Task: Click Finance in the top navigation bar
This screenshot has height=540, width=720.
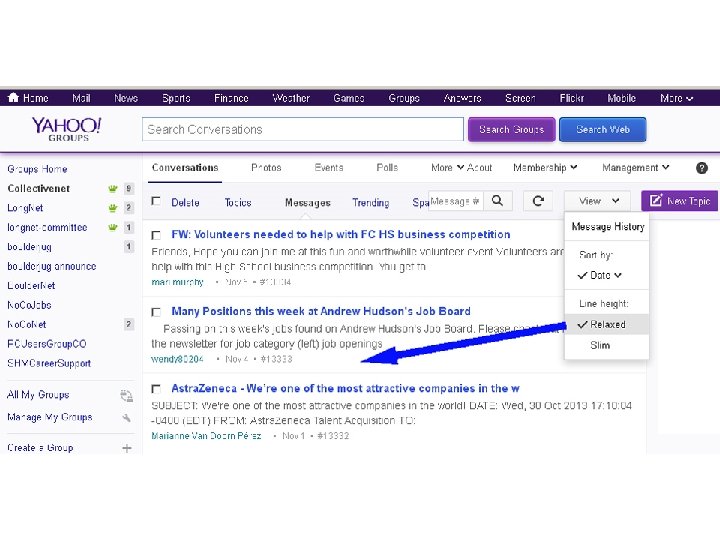Action: (x=231, y=98)
